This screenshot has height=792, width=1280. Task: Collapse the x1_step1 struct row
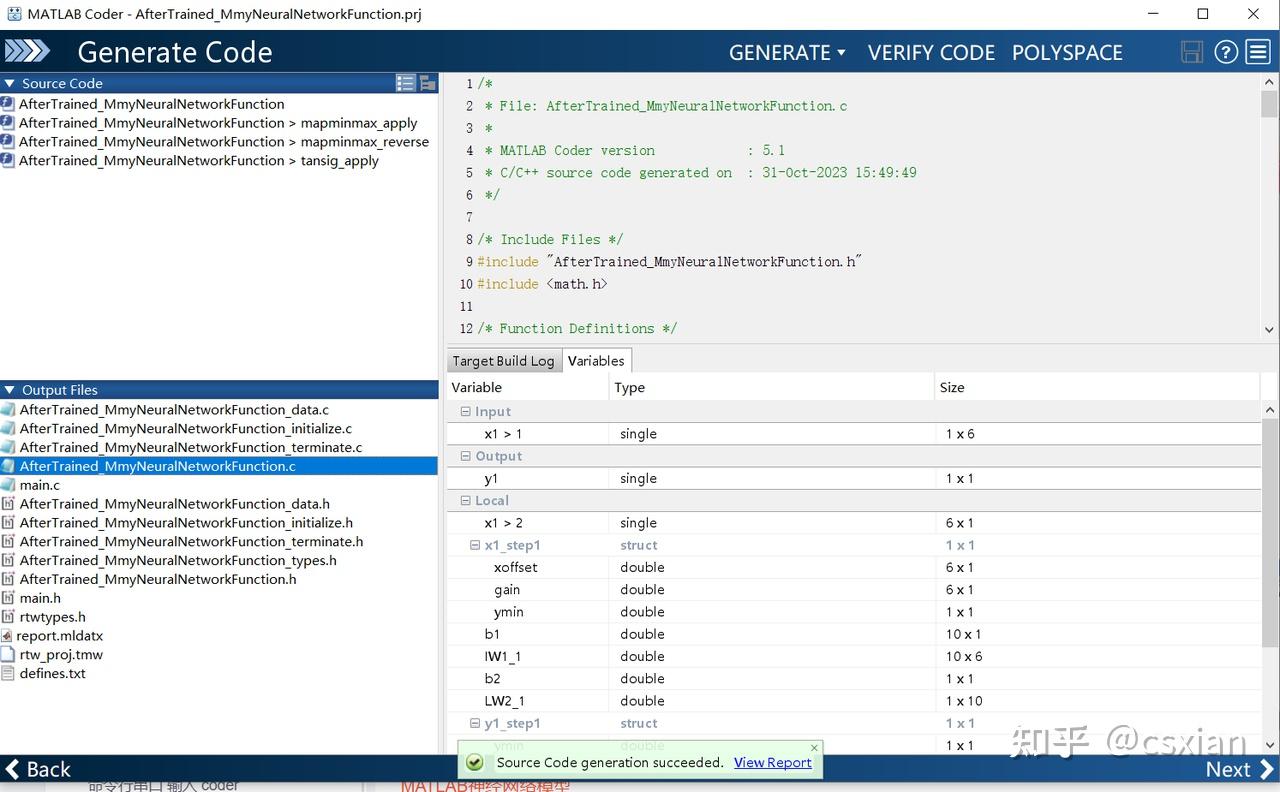coord(475,545)
